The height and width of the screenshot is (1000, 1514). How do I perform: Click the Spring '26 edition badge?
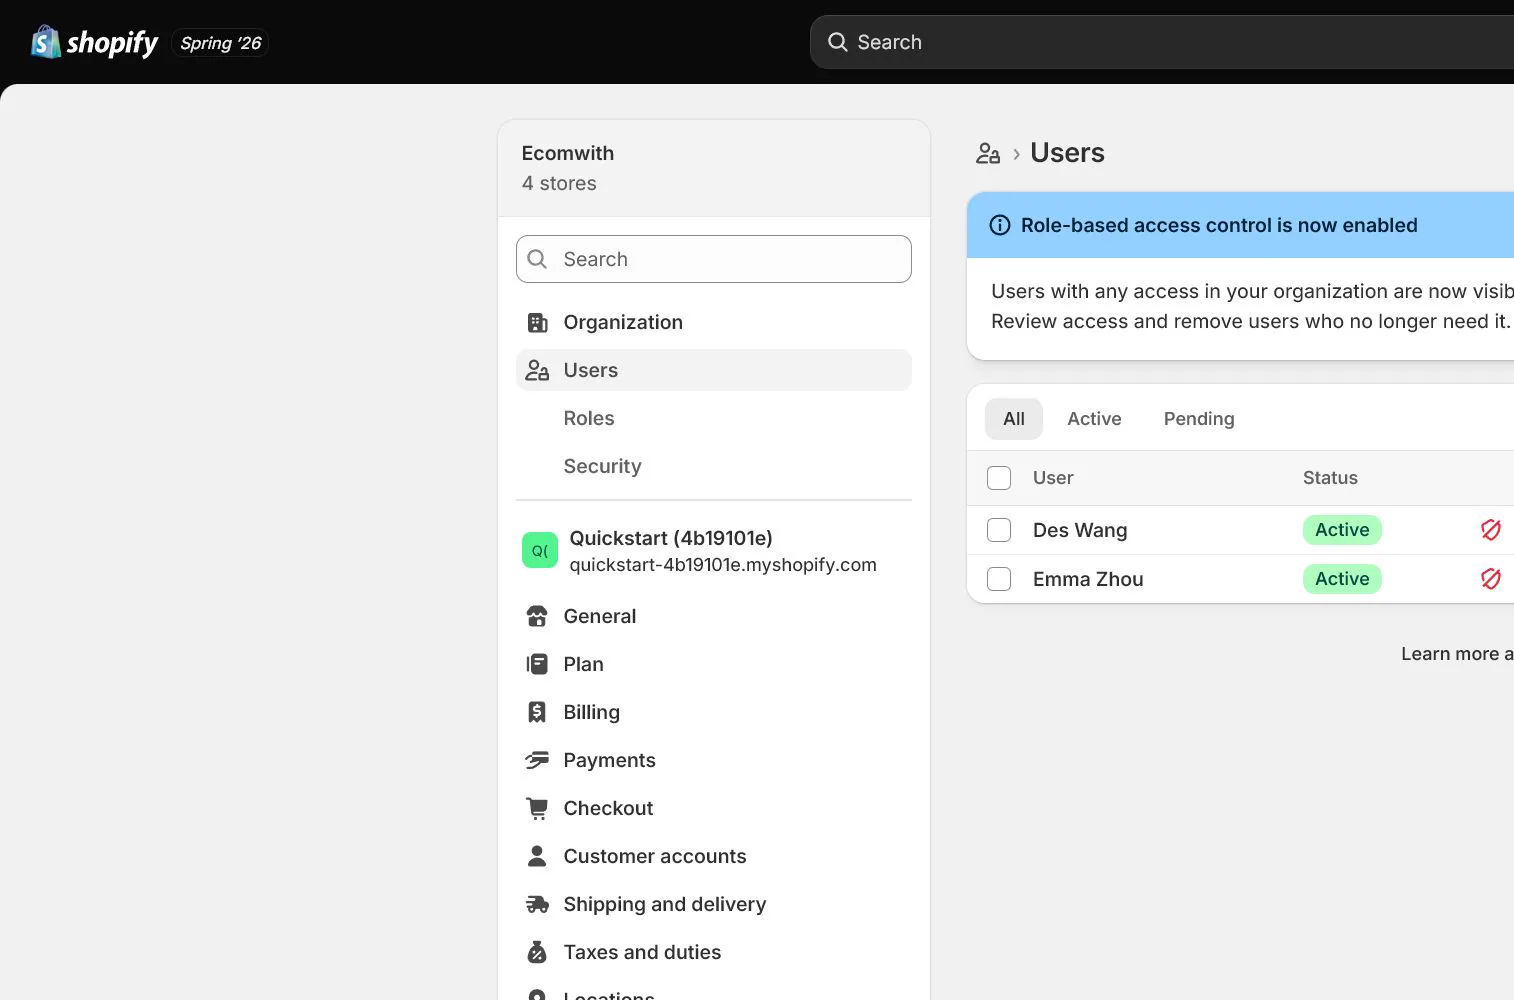click(x=221, y=43)
